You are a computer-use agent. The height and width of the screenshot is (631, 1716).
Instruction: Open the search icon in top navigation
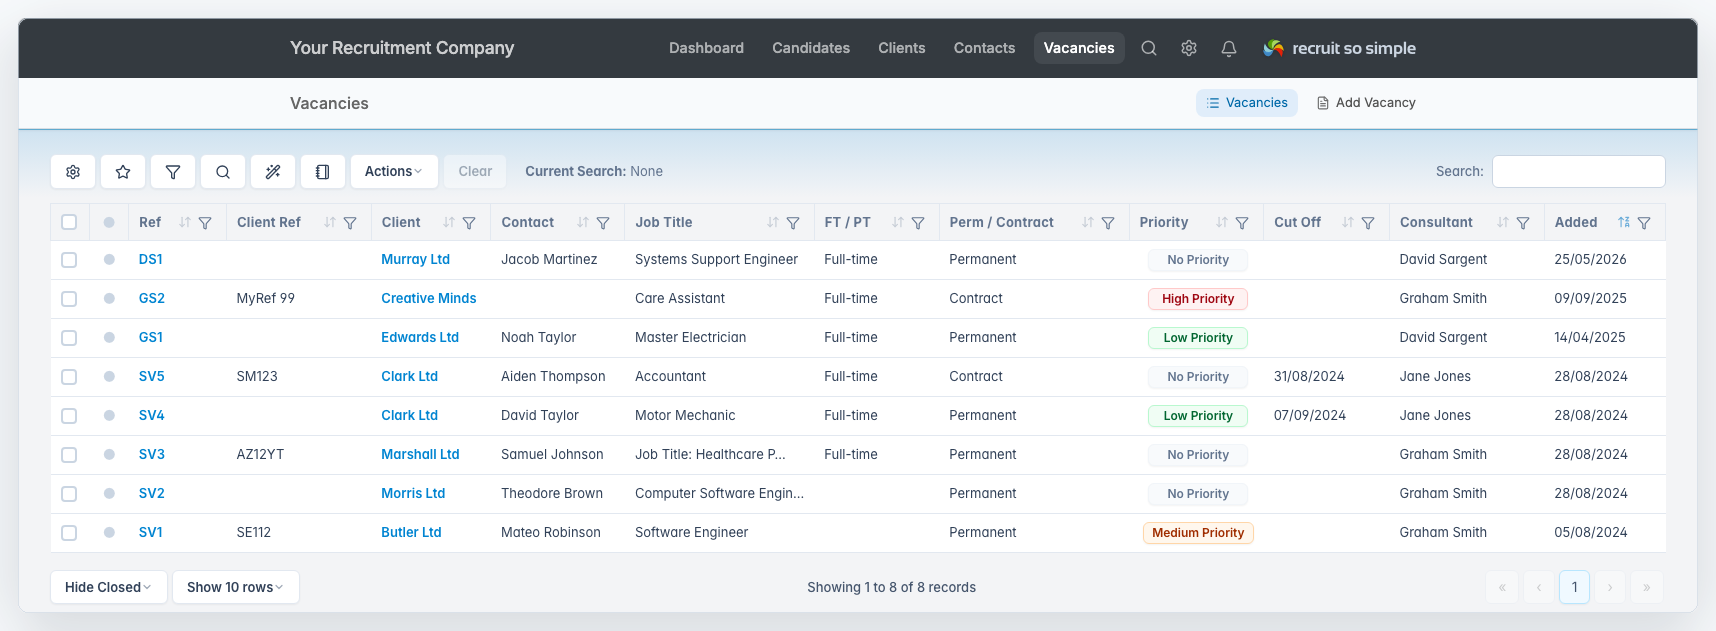coord(1149,48)
